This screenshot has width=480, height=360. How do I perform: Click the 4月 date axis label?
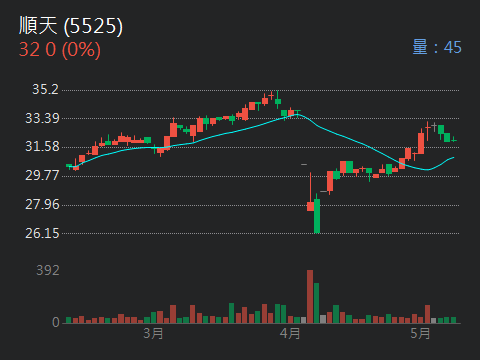pyautogui.click(x=290, y=333)
